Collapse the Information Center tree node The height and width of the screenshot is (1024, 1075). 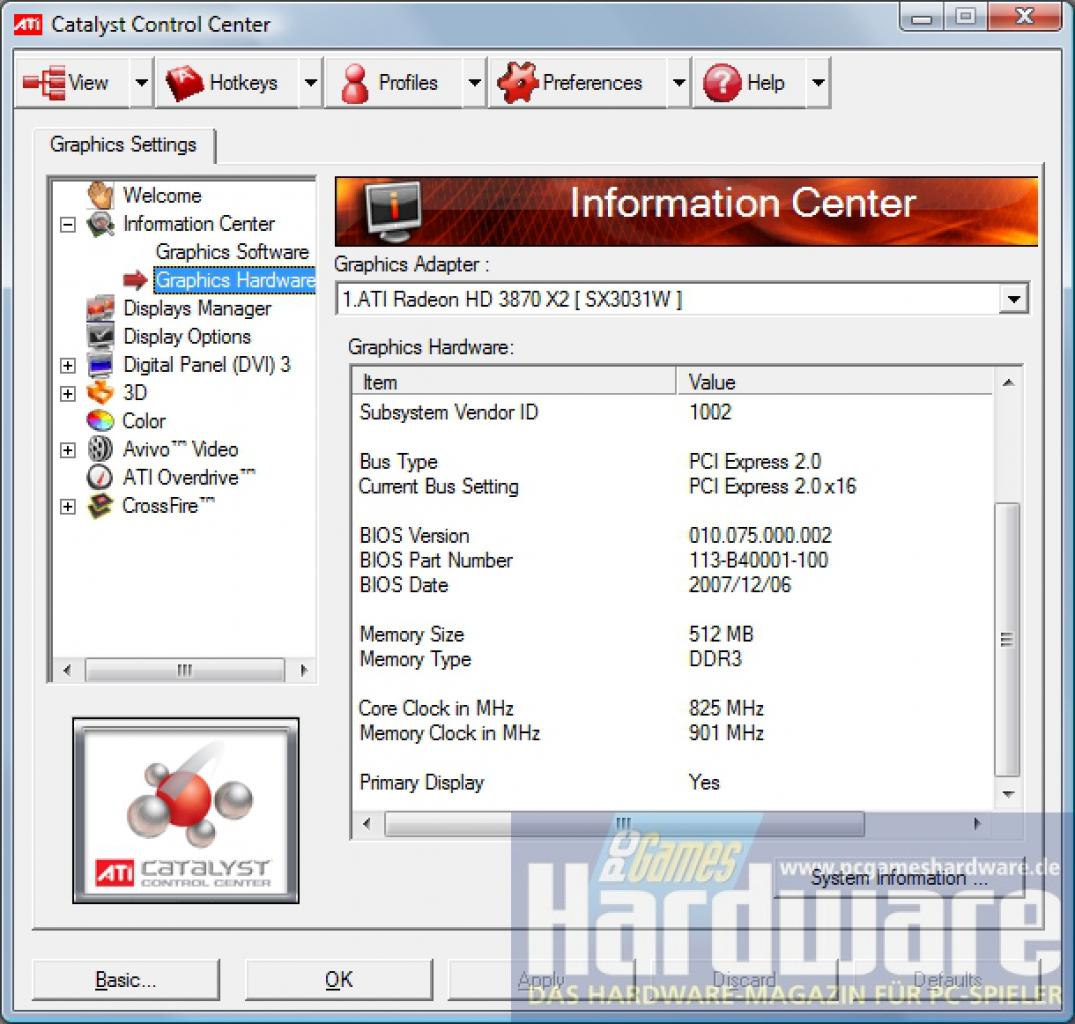[67, 225]
